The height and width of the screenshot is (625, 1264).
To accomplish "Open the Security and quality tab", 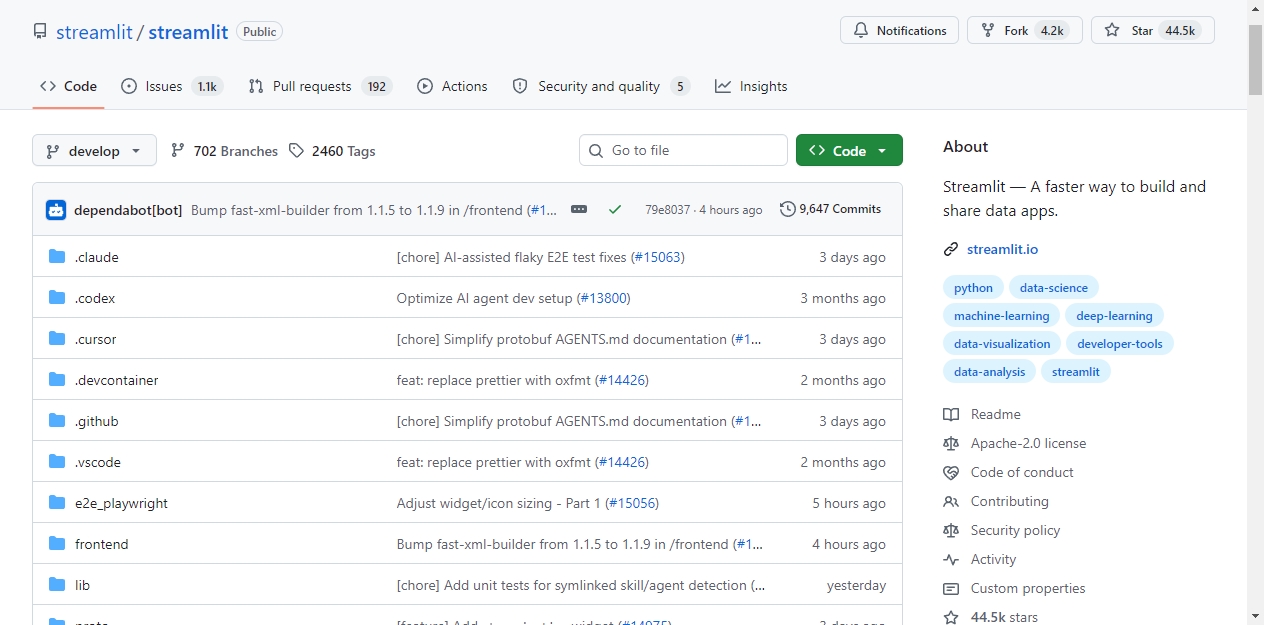I will pos(601,86).
